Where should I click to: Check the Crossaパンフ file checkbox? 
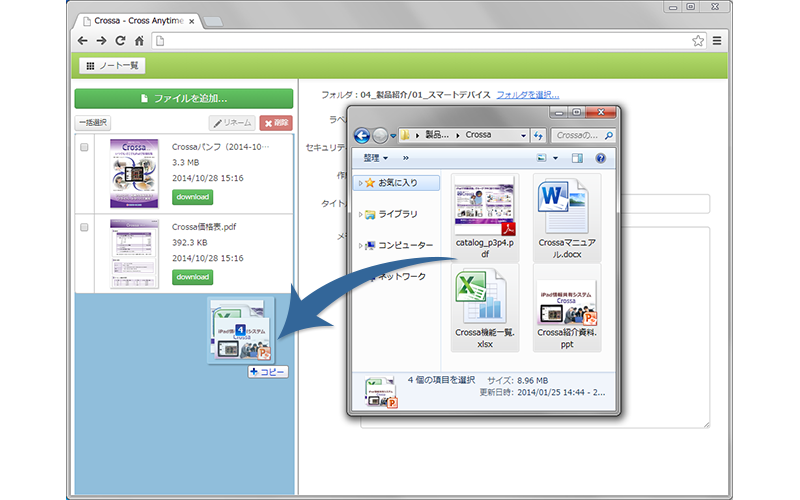pos(84,147)
